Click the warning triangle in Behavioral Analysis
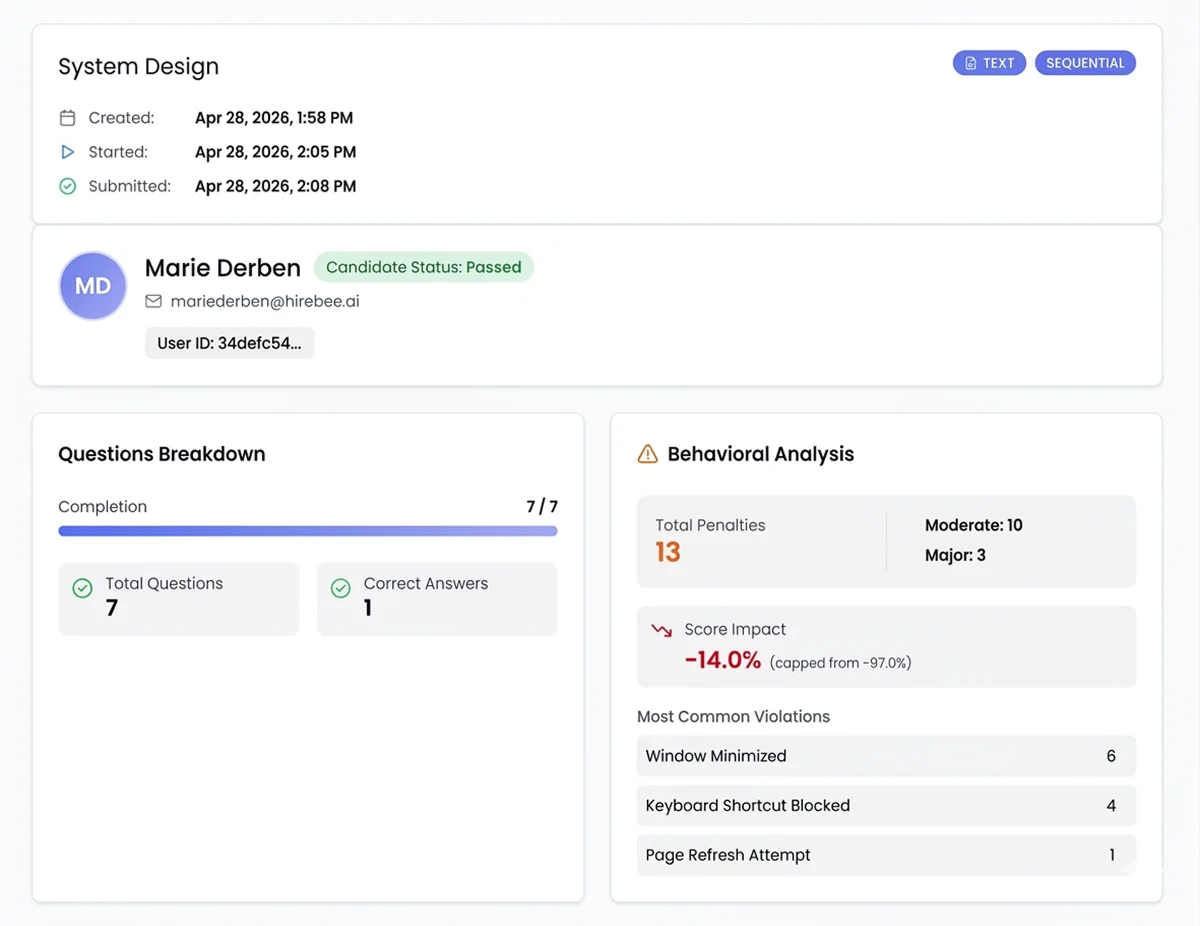Image resolution: width=1200 pixels, height=926 pixels. pyautogui.click(x=647, y=454)
